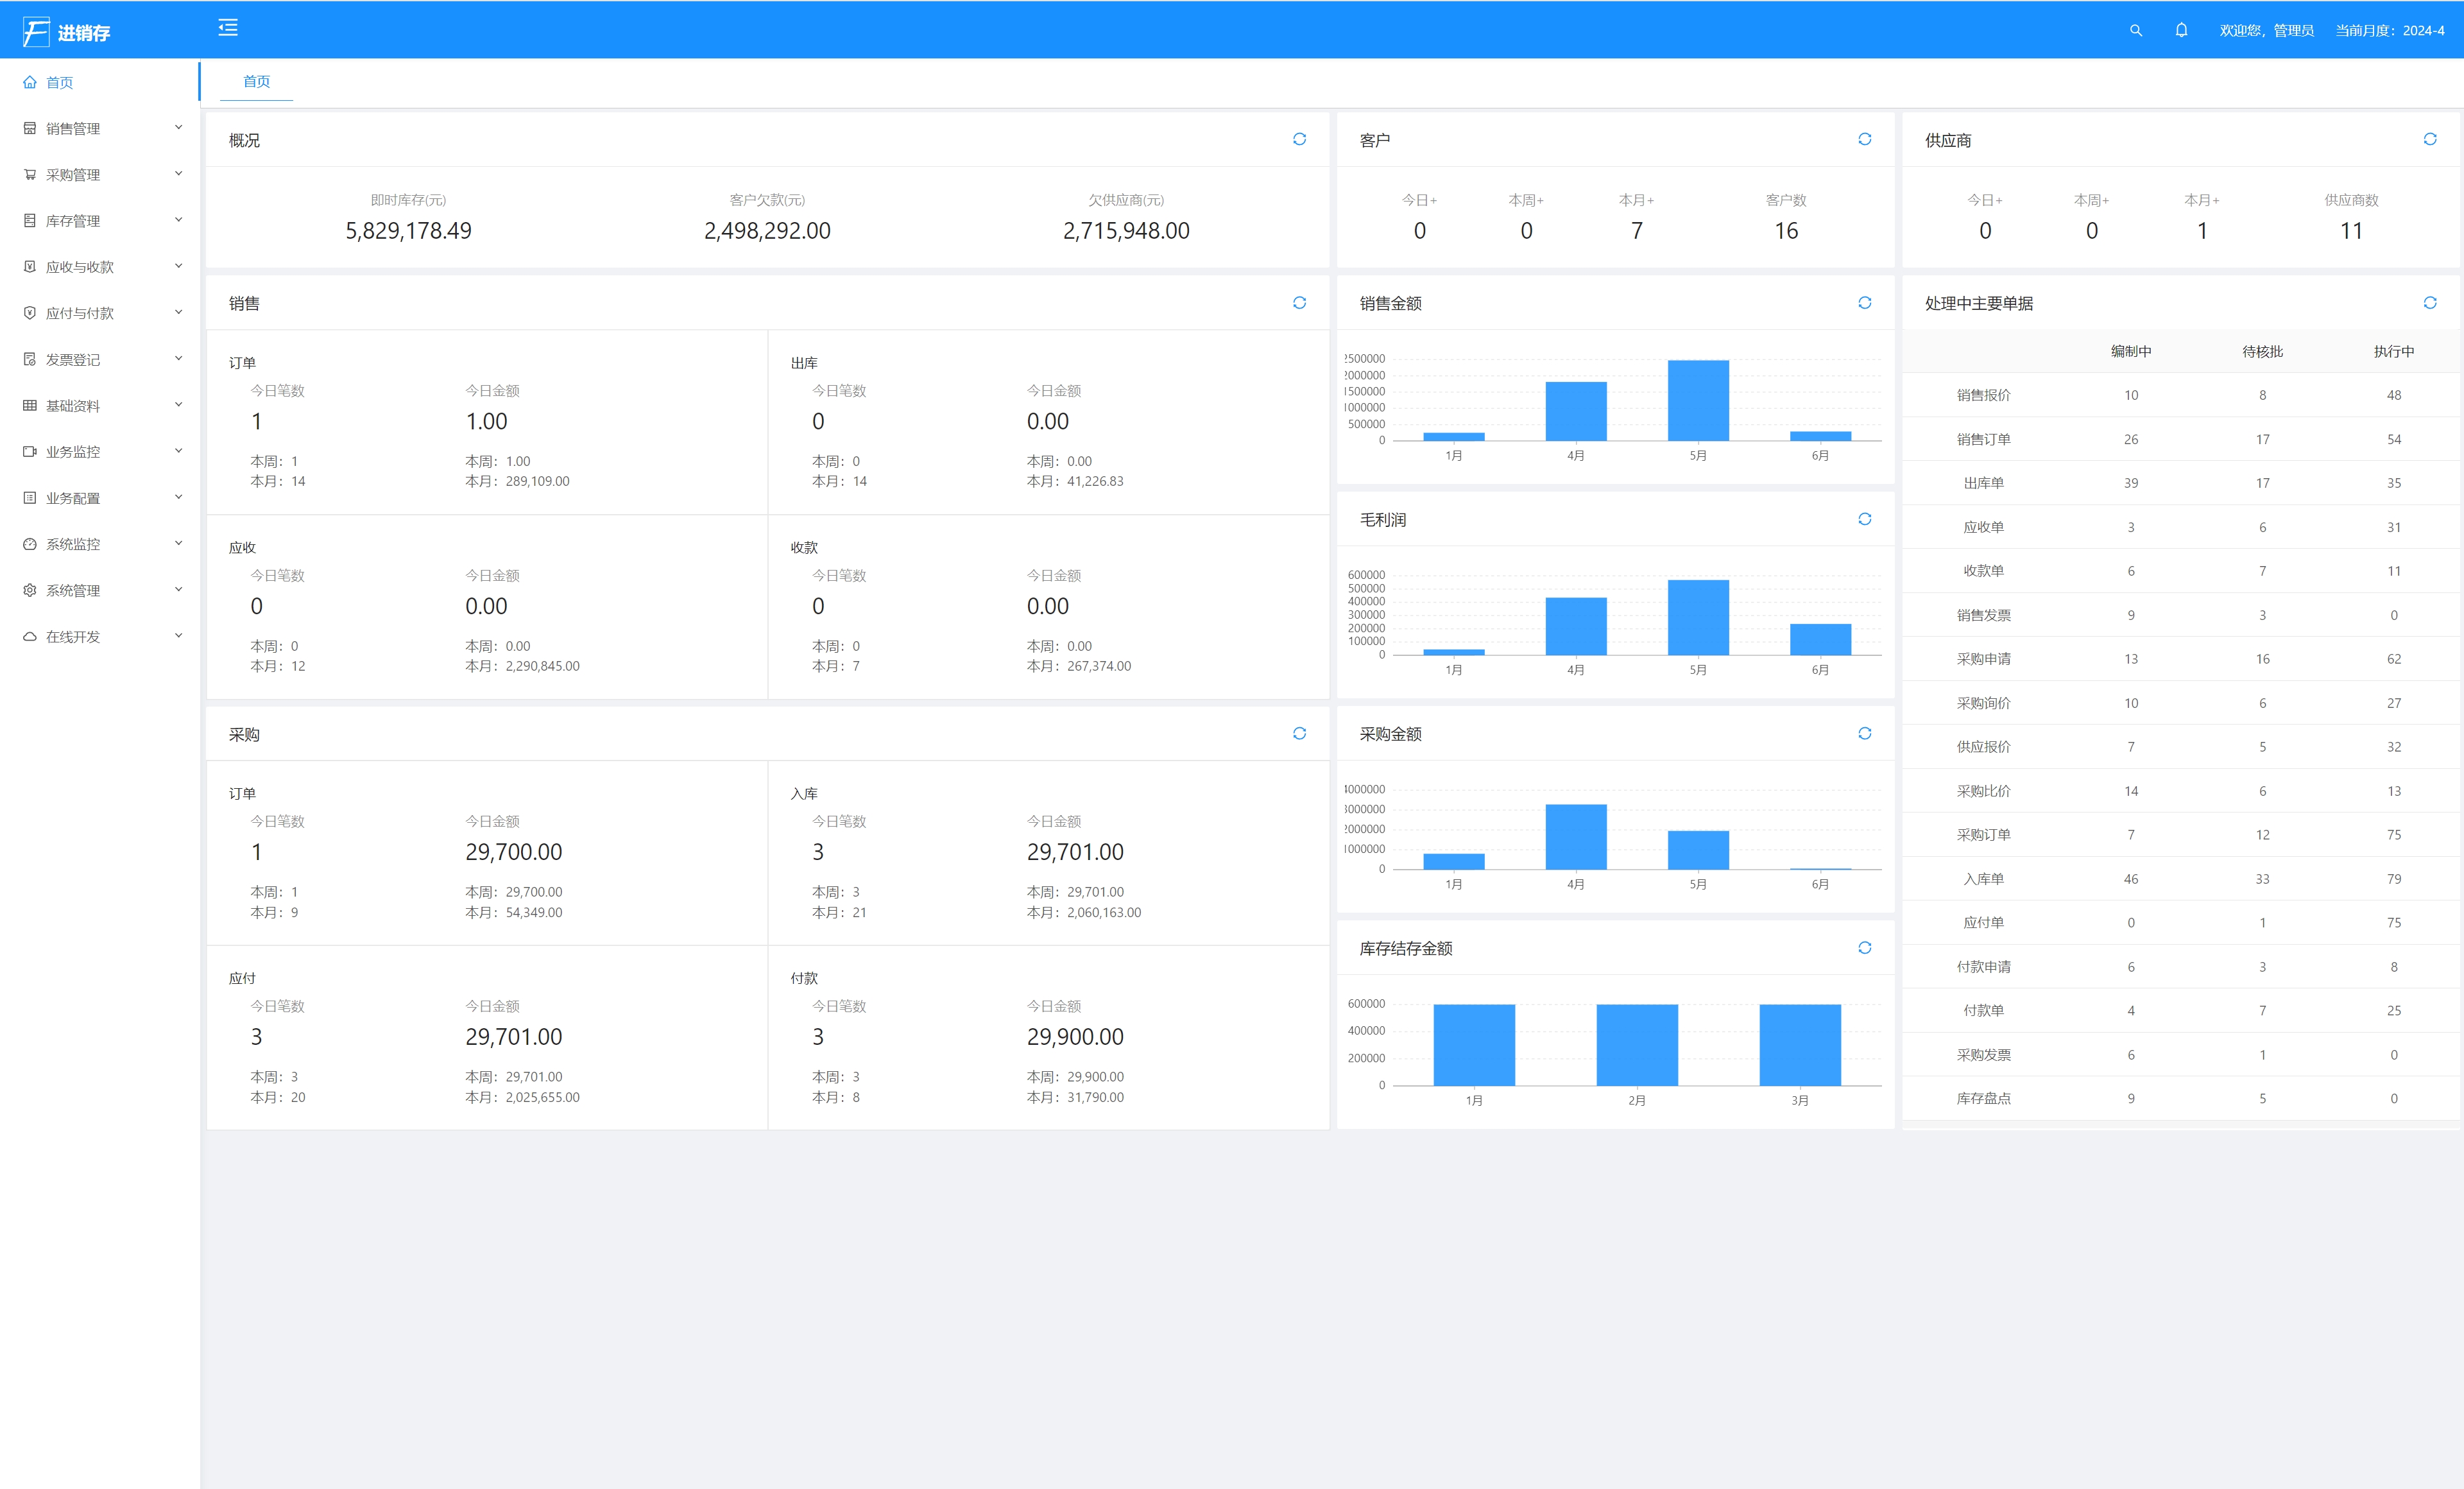
Task: Click the 库存管理 sidebar icon
Action: click(30, 220)
